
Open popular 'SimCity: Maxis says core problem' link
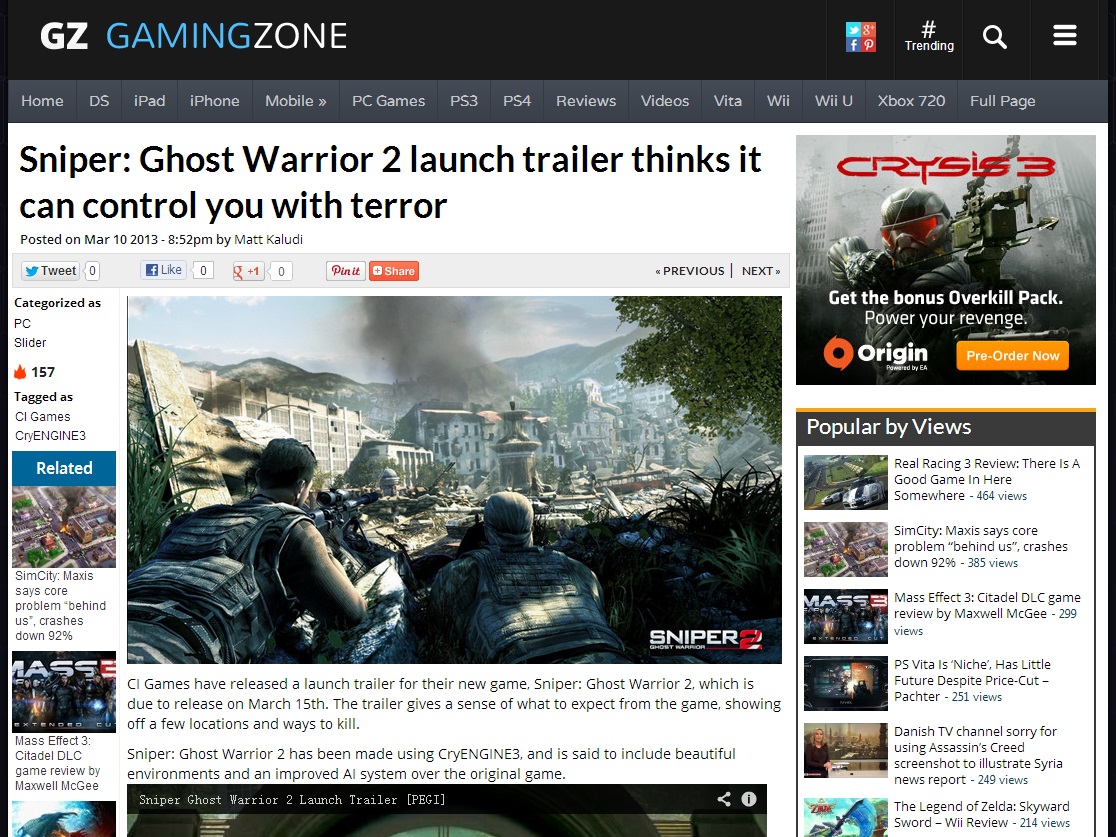coord(981,547)
